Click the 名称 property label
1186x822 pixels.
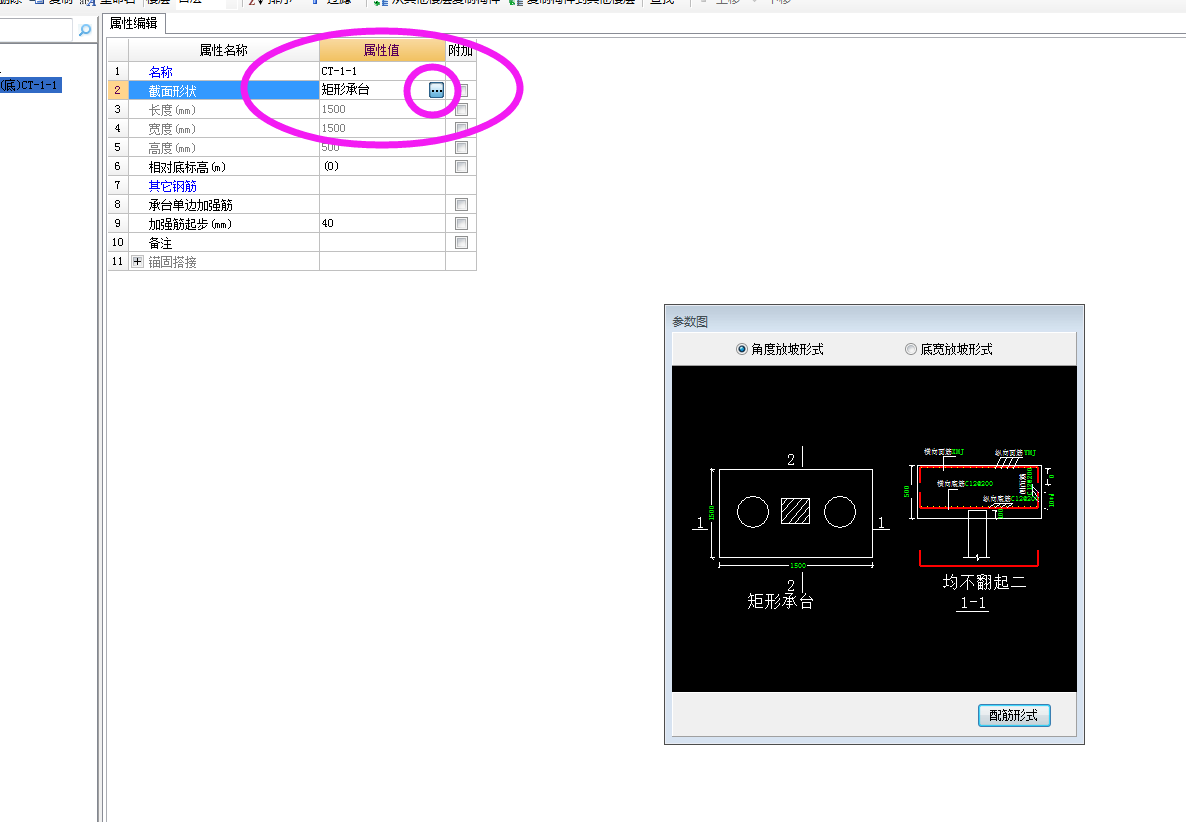pos(160,72)
